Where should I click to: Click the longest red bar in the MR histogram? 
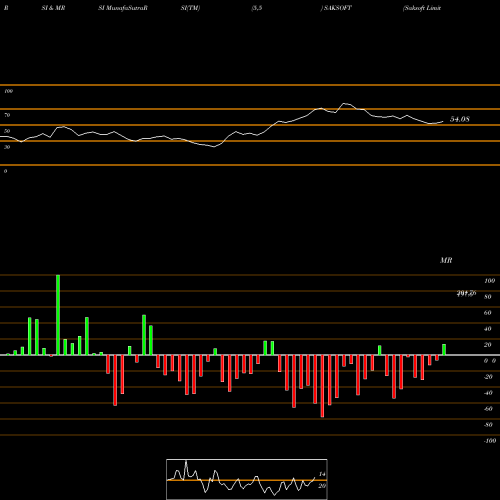pos(322,386)
